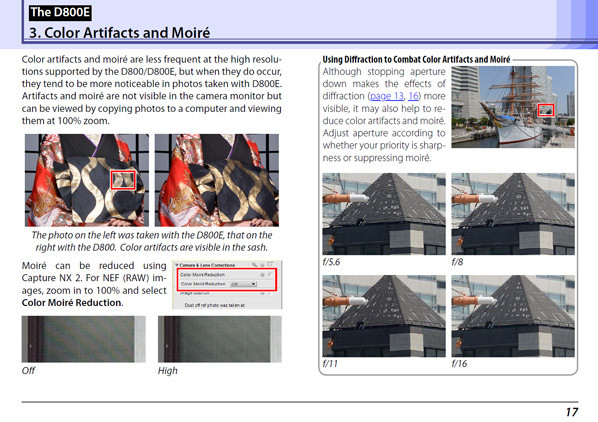Click "Dust off ref photo was taken at" text

tap(215, 305)
